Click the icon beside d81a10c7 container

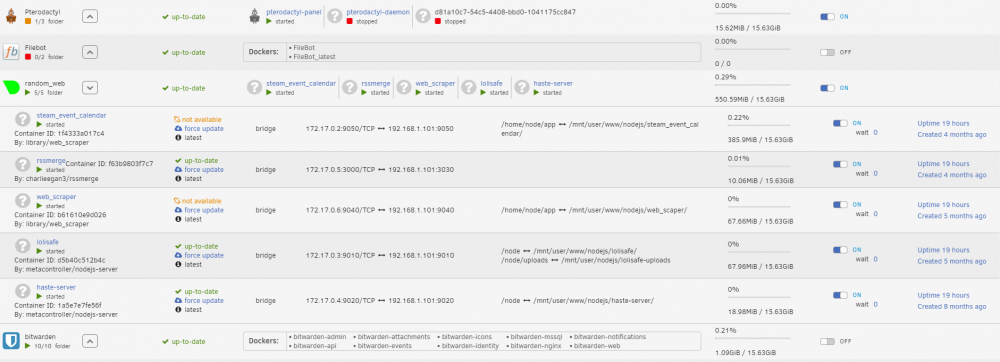click(x=423, y=17)
